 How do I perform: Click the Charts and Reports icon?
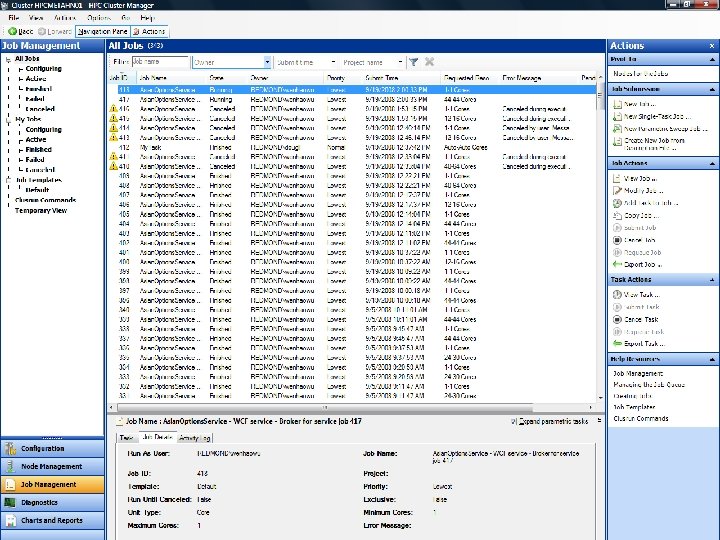pos(10,521)
